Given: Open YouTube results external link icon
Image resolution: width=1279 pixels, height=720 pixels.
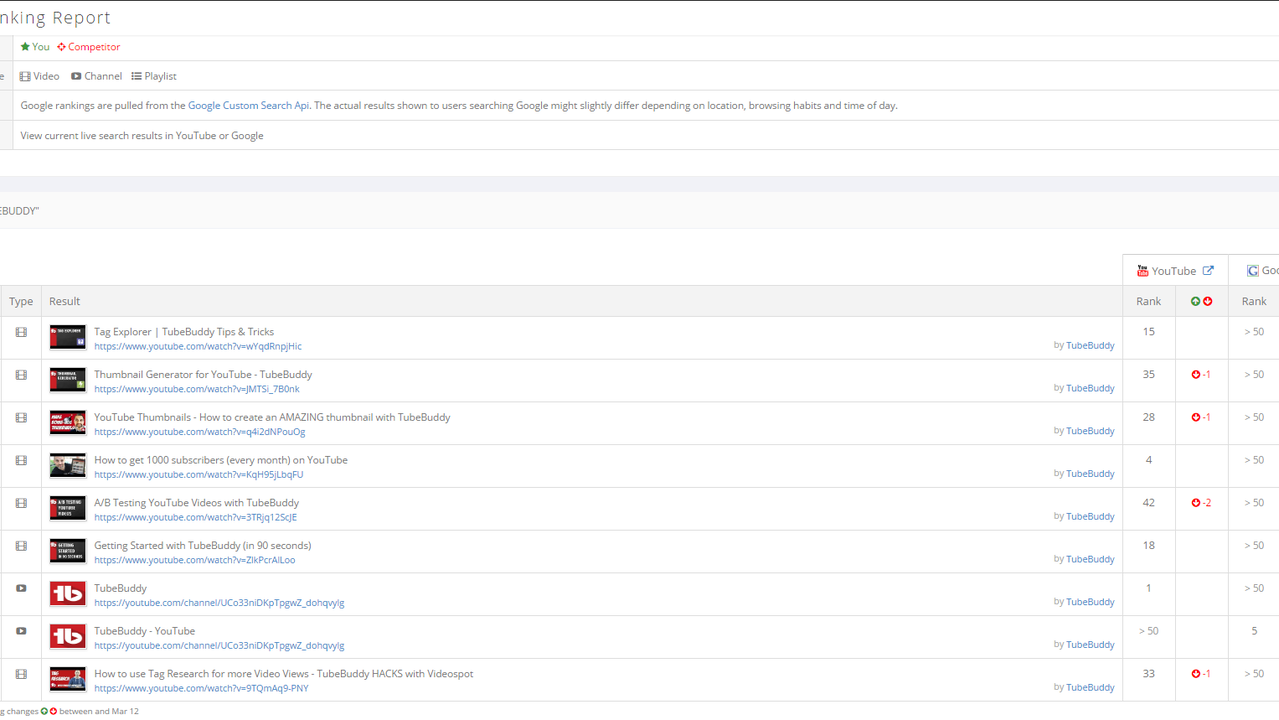Looking at the screenshot, I should 1208,271.
